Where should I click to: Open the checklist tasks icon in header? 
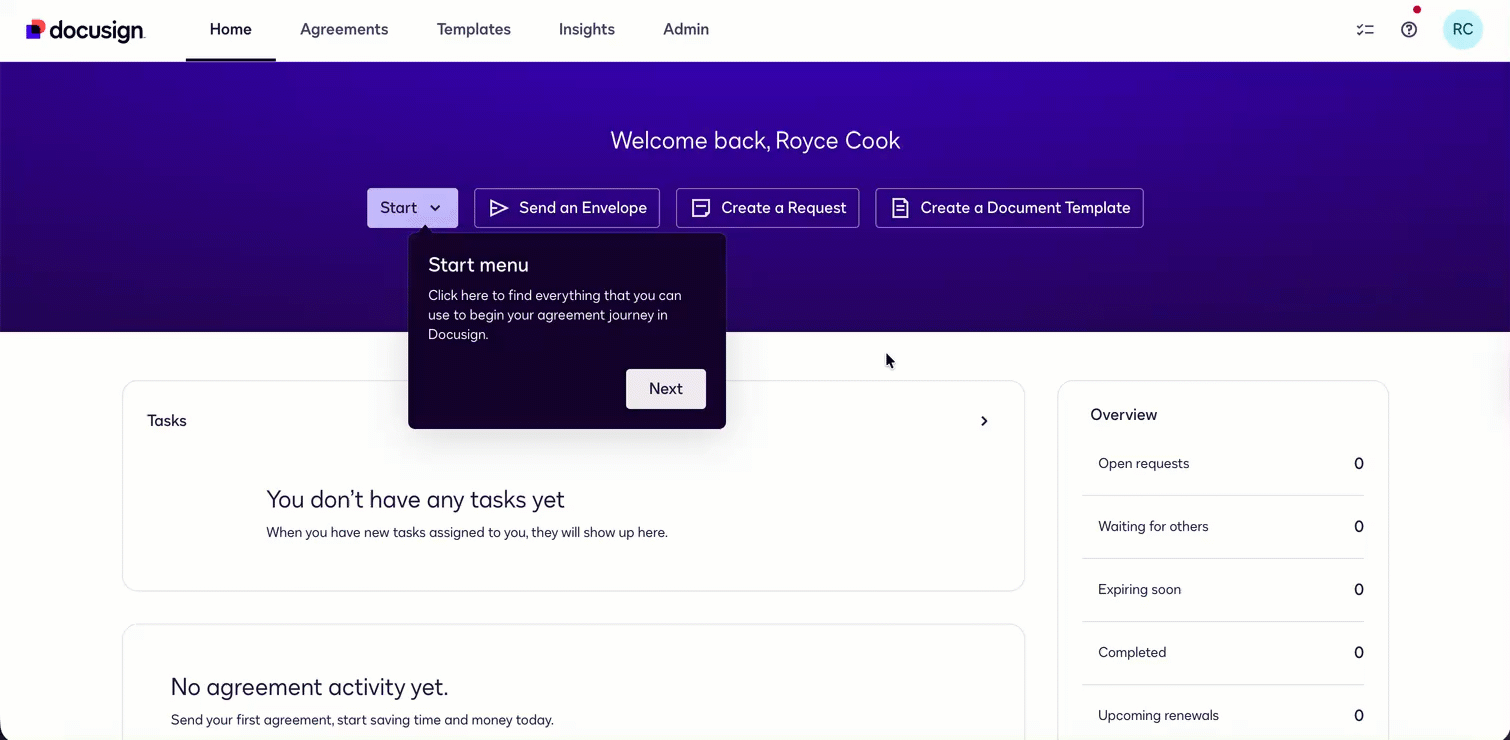click(x=1365, y=30)
